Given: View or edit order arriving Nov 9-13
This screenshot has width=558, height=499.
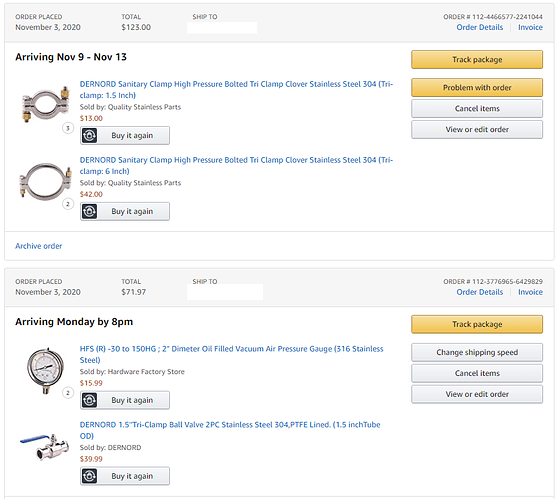Looking at the screenshot, I should tap(477, 130).
